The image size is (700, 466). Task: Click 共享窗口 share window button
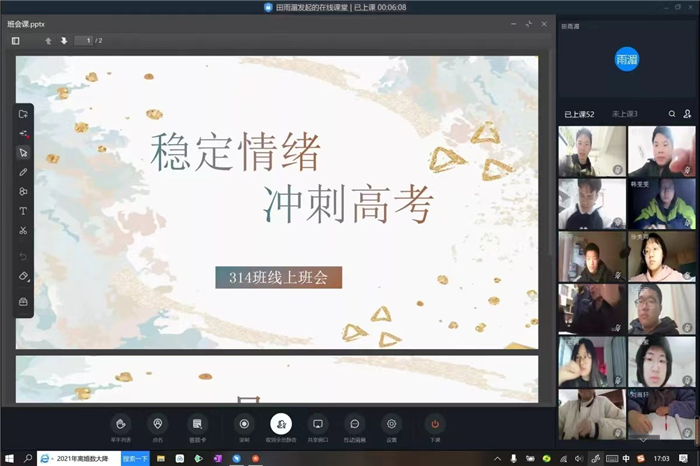(x=317, y=425)
